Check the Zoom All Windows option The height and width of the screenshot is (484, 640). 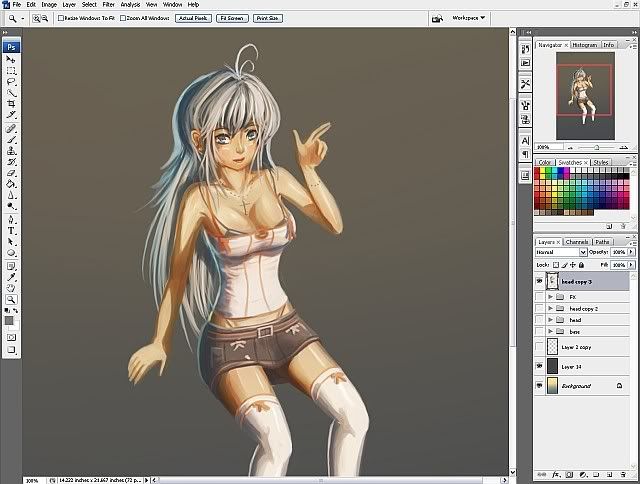tap(123, 18)
